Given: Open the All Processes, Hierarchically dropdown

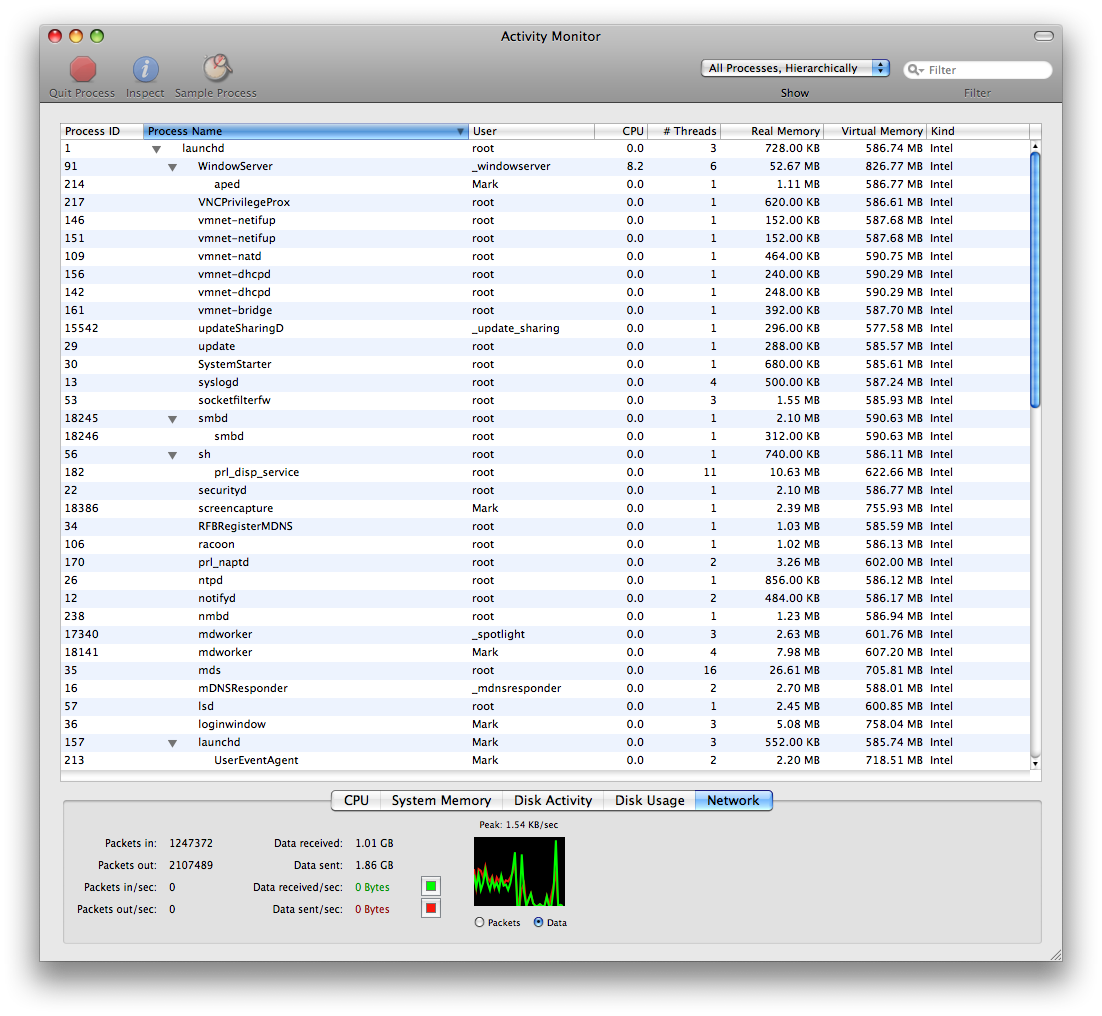Looking at the screenshot, I should tap(795, 68).
